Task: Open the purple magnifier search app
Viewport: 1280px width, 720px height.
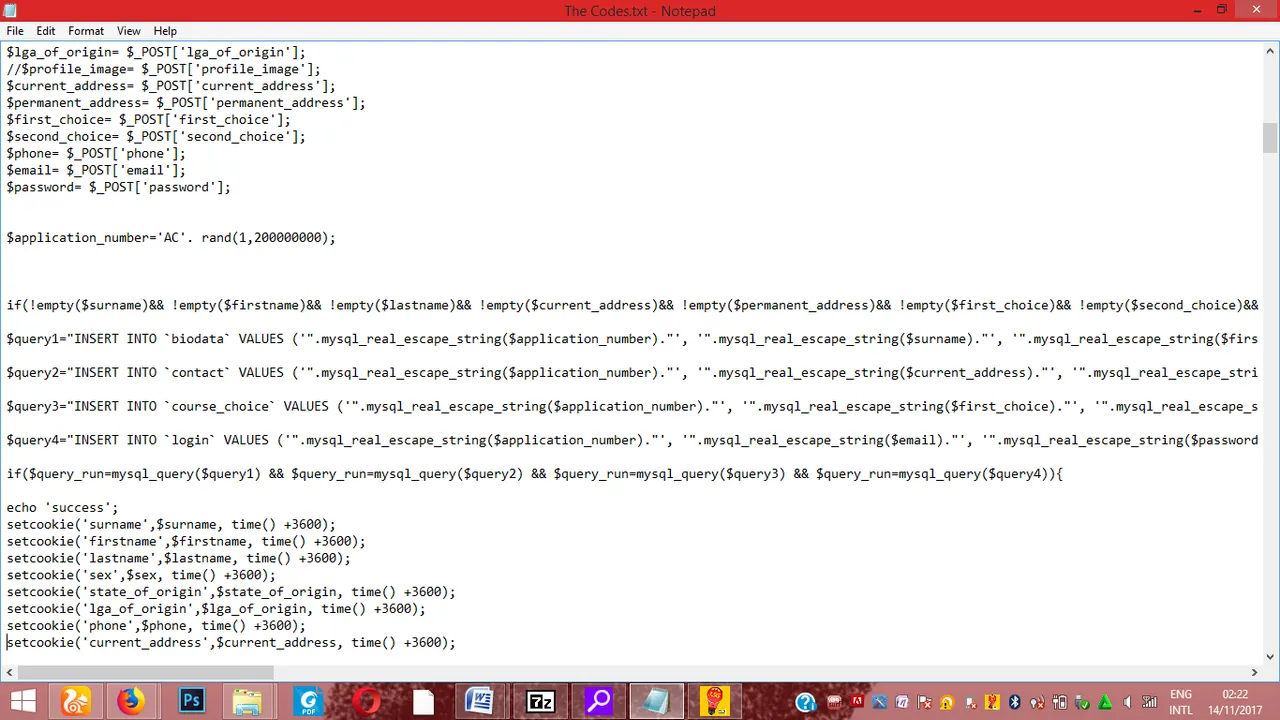Action: [598, 701]
